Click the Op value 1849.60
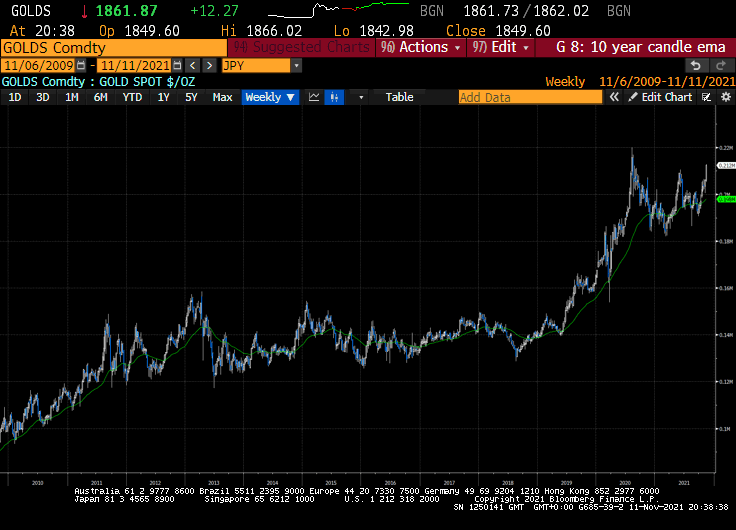Screen dimensions: 736x530 (152, 31)
